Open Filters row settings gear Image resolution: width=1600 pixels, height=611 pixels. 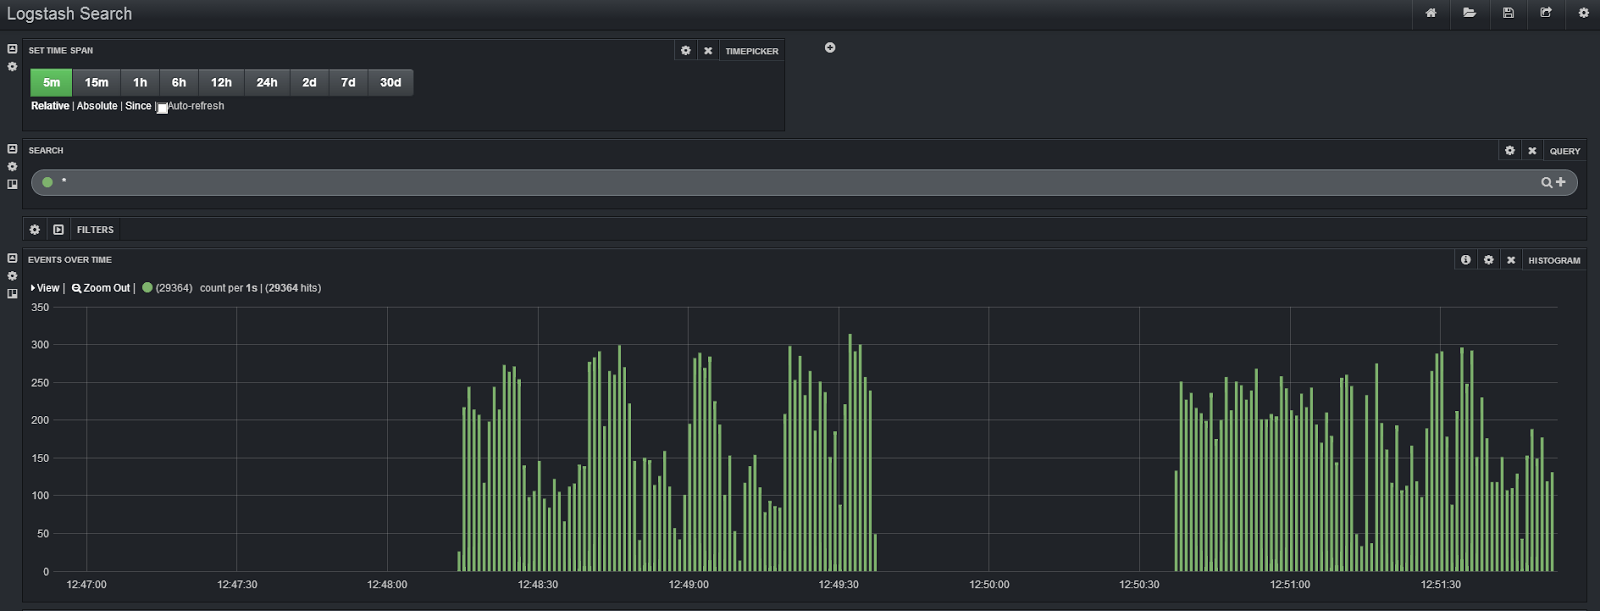pyautogui.click(x=35, y=229)
